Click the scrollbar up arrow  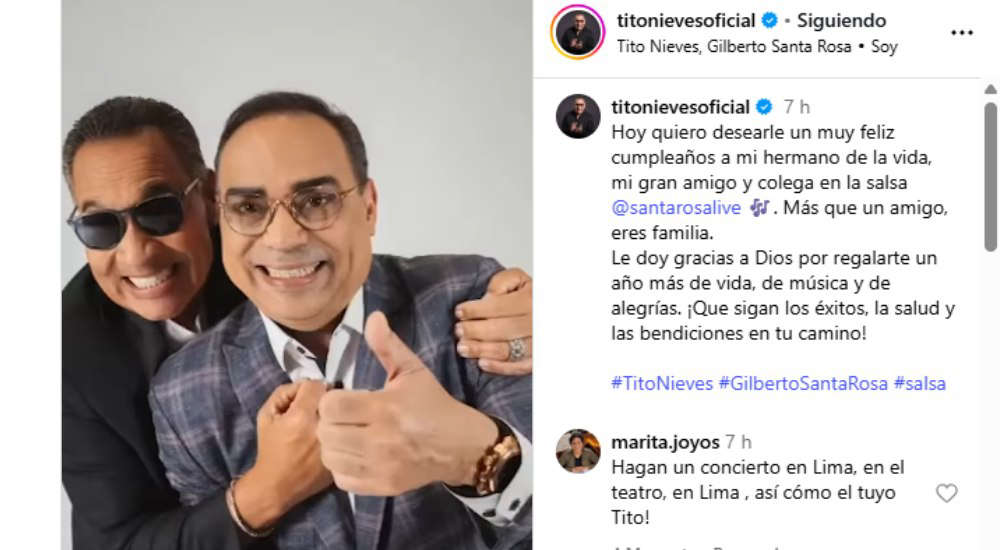[990, 89]
